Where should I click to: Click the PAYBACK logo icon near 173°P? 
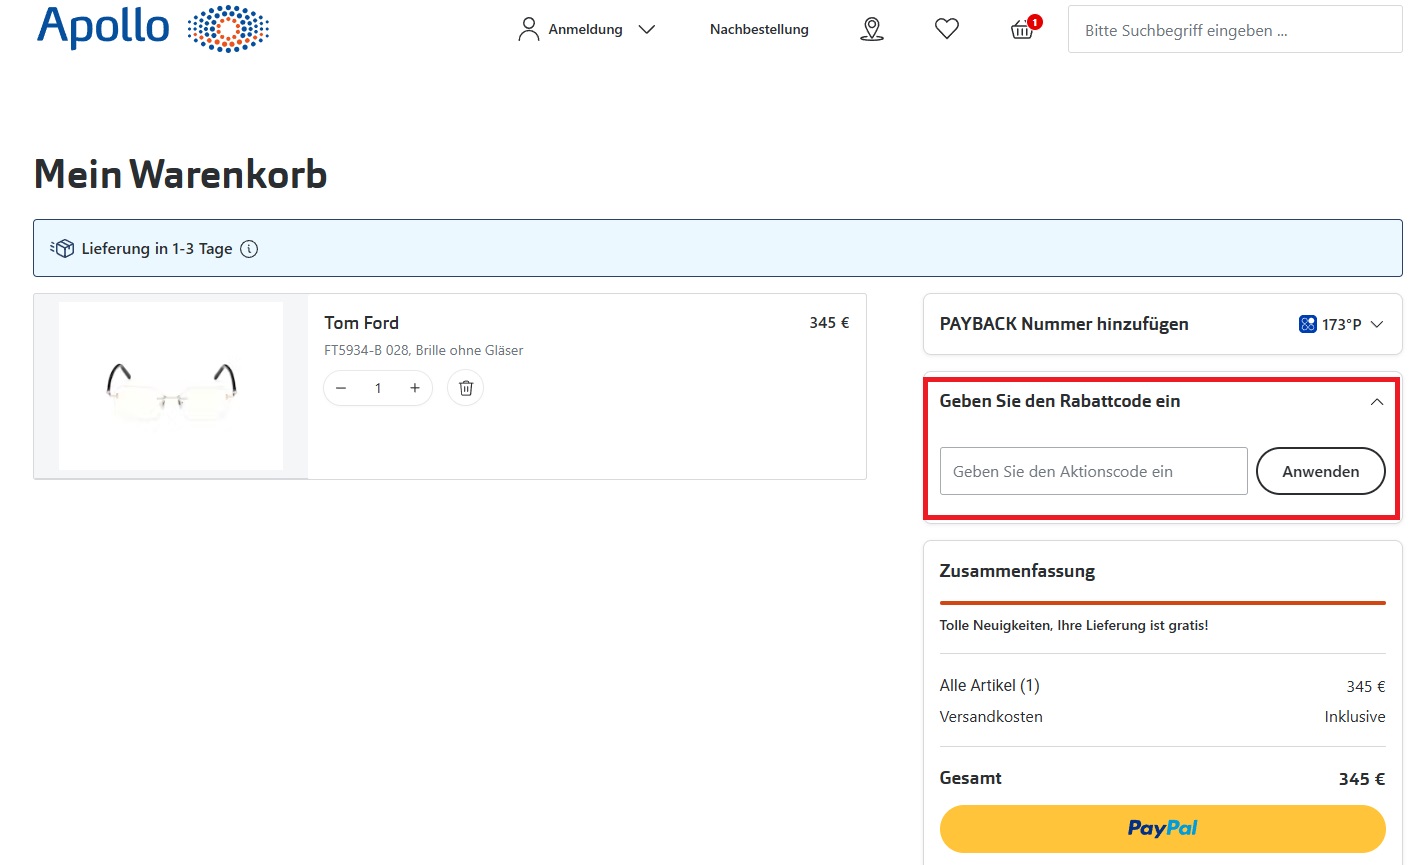pyautogui.click(x=1308, y=324)
